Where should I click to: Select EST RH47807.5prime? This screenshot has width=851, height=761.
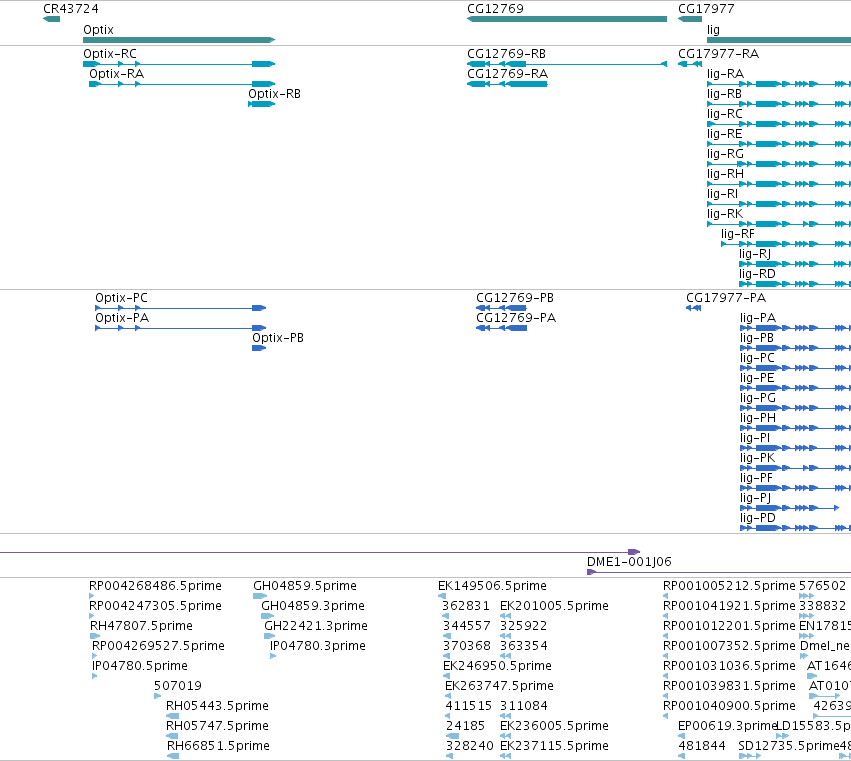(95, 636)
